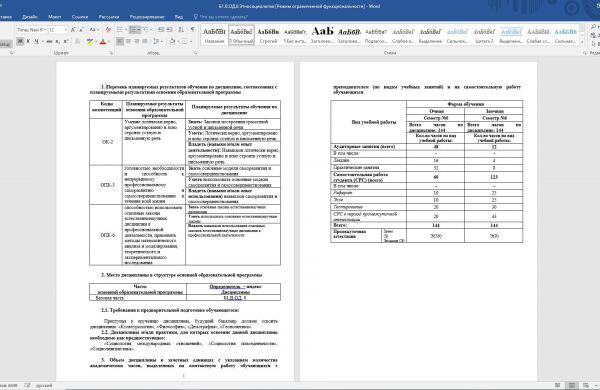Increase paragraph indent
Viewport: 600px width, 390px height.
tap(170, 29)
